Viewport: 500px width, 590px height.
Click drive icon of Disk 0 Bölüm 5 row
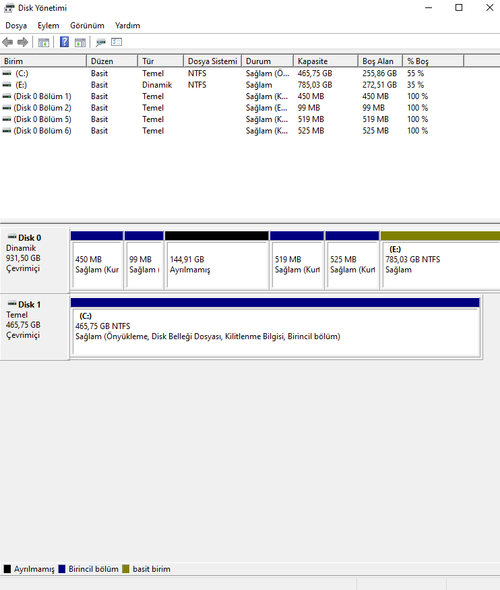[7, 119]
